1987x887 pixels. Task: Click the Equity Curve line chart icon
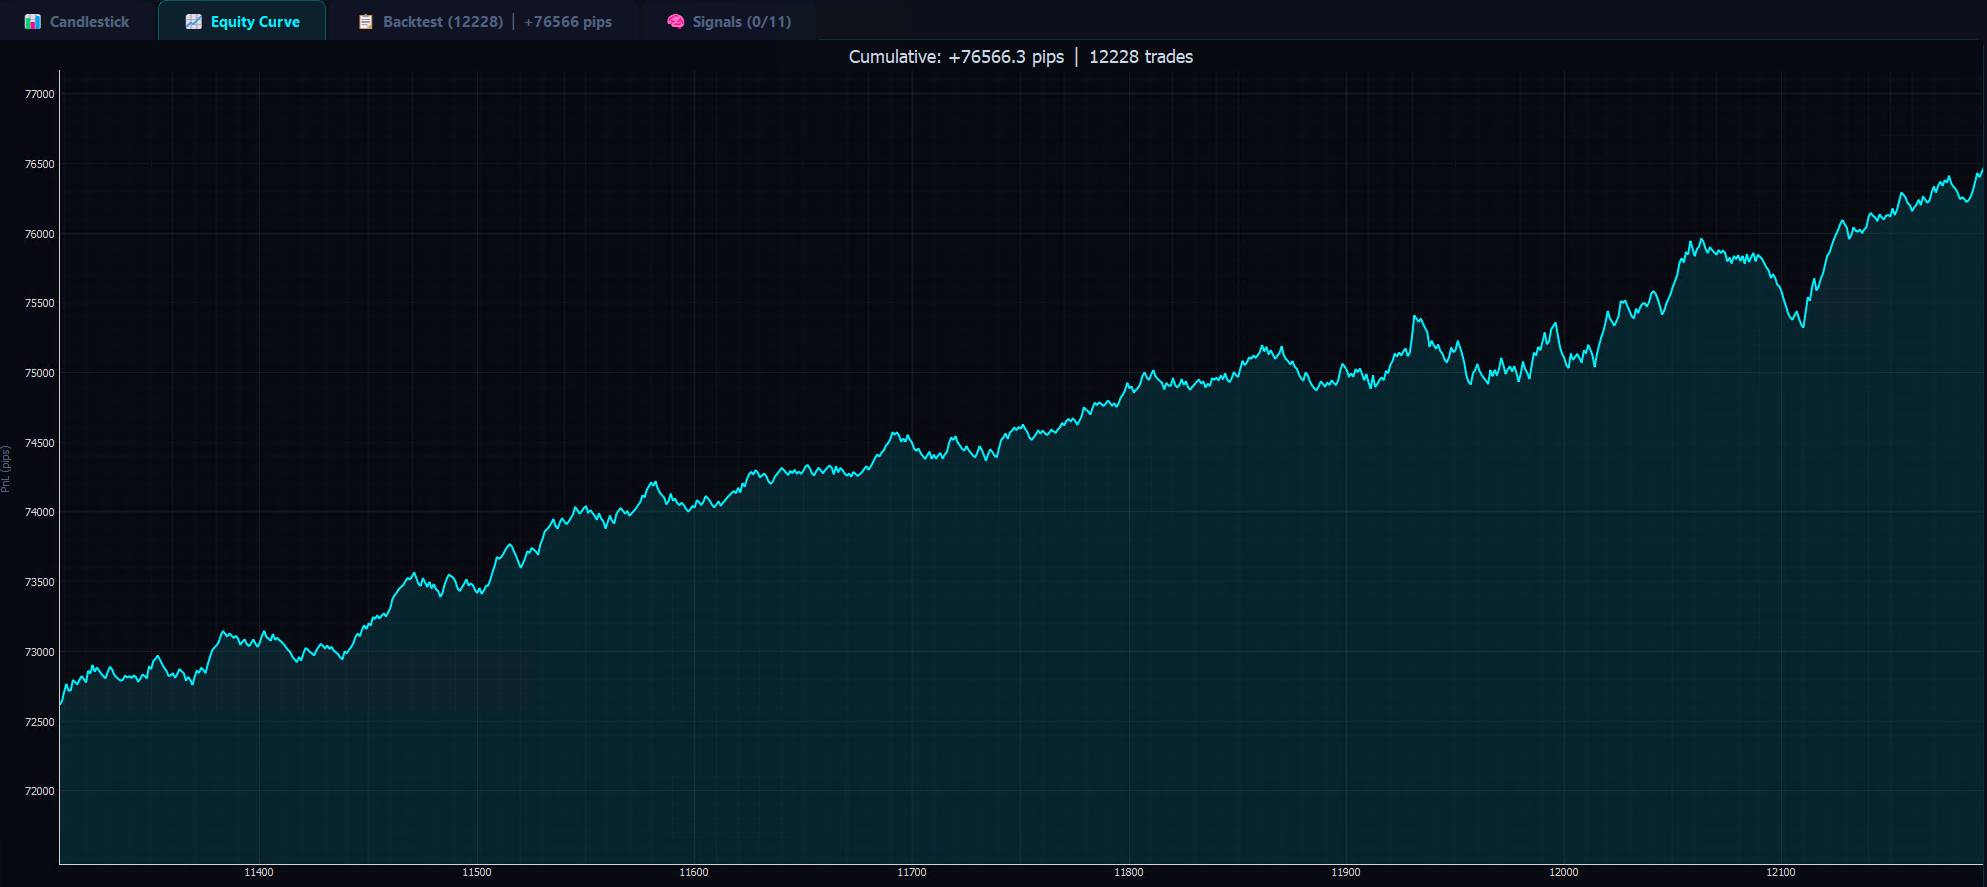click(194, 21)
